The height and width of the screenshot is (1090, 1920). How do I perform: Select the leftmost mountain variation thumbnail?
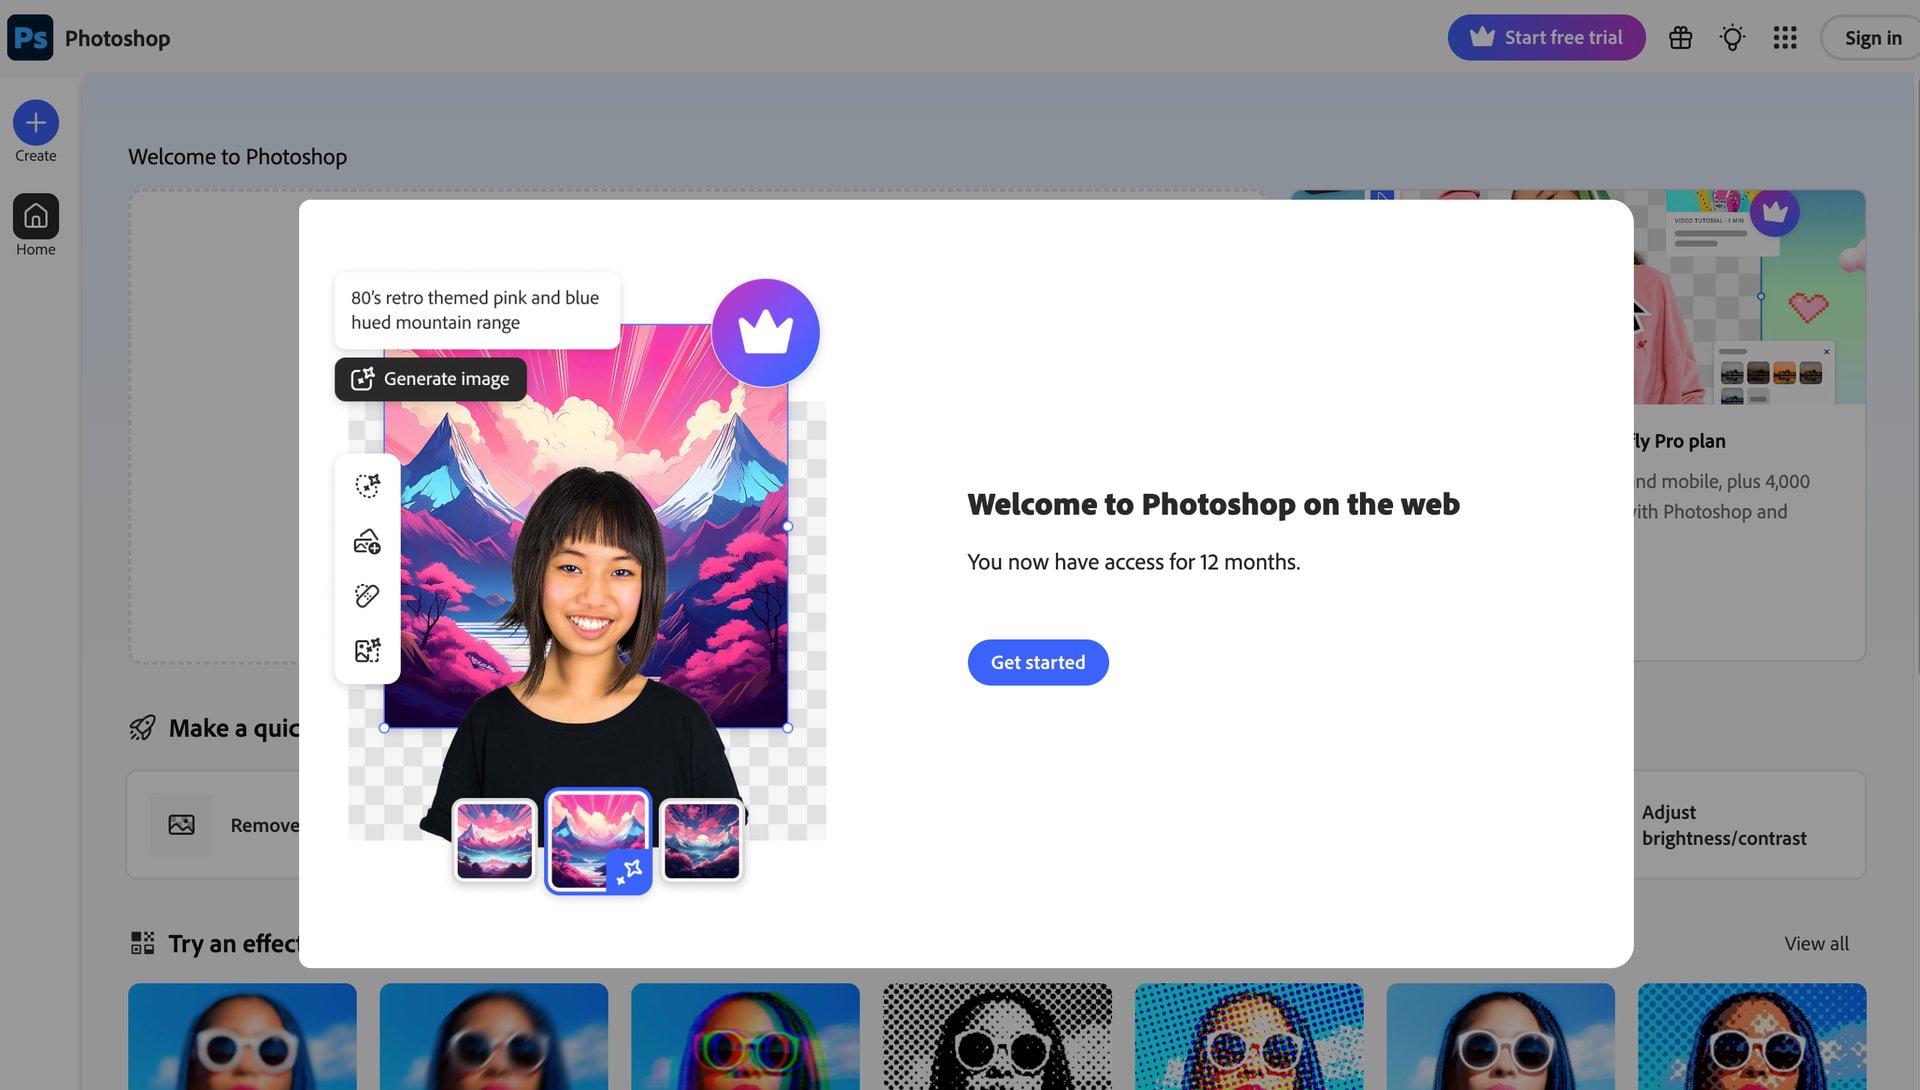(x=494, y=840)
